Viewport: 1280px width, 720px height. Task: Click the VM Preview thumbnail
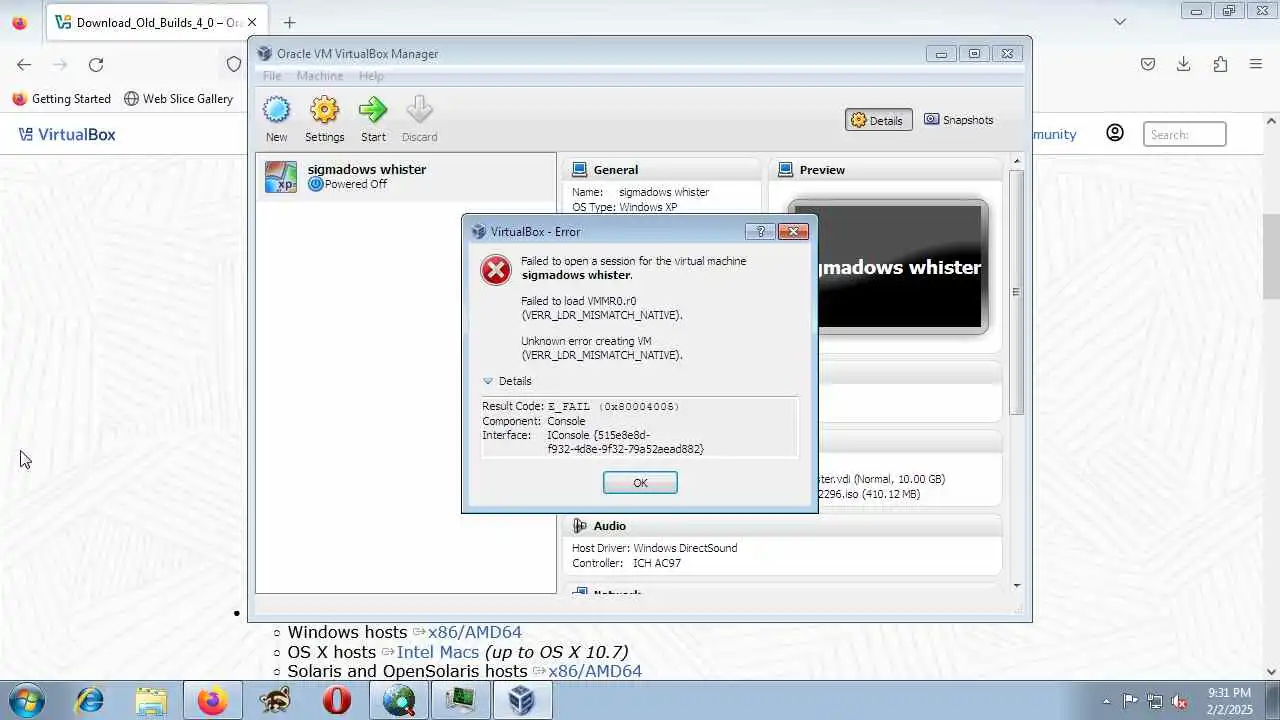pyautogui.click(x=888, y=267)
